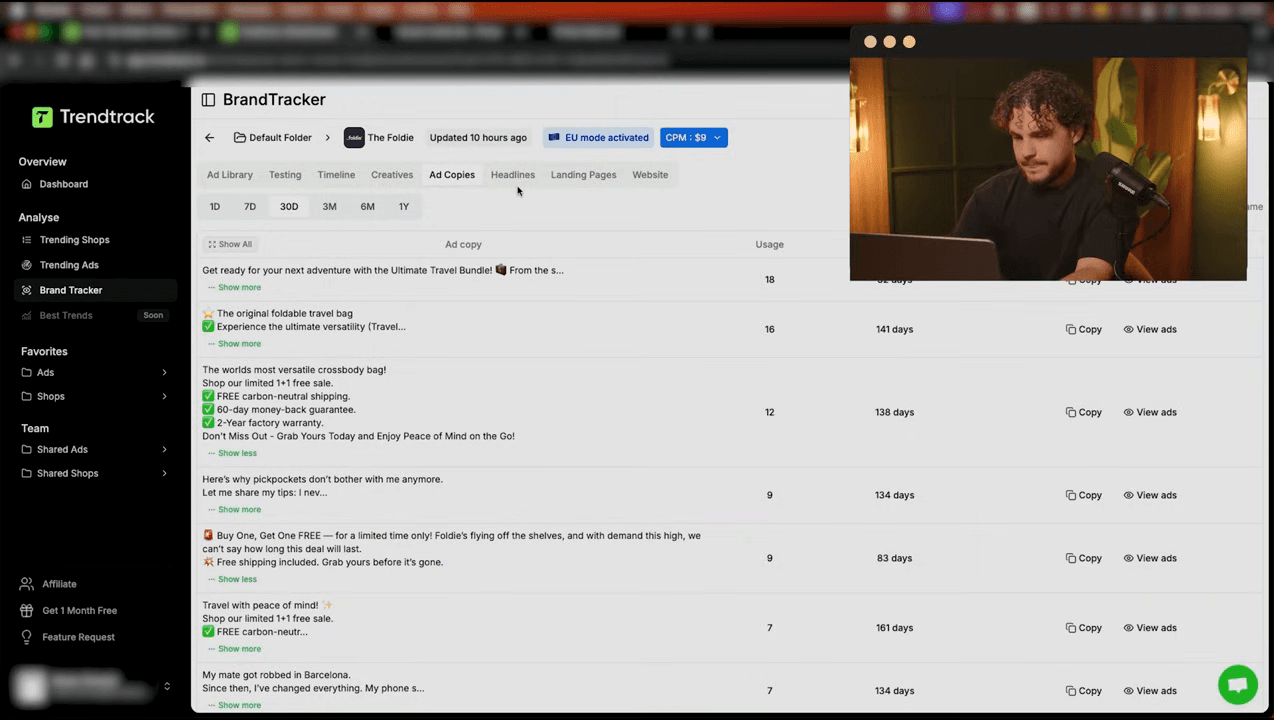Image resolution: width=1274 pixels, height=720 pixels.
Task: Select the 30D time range
Action: click(289, 207)
